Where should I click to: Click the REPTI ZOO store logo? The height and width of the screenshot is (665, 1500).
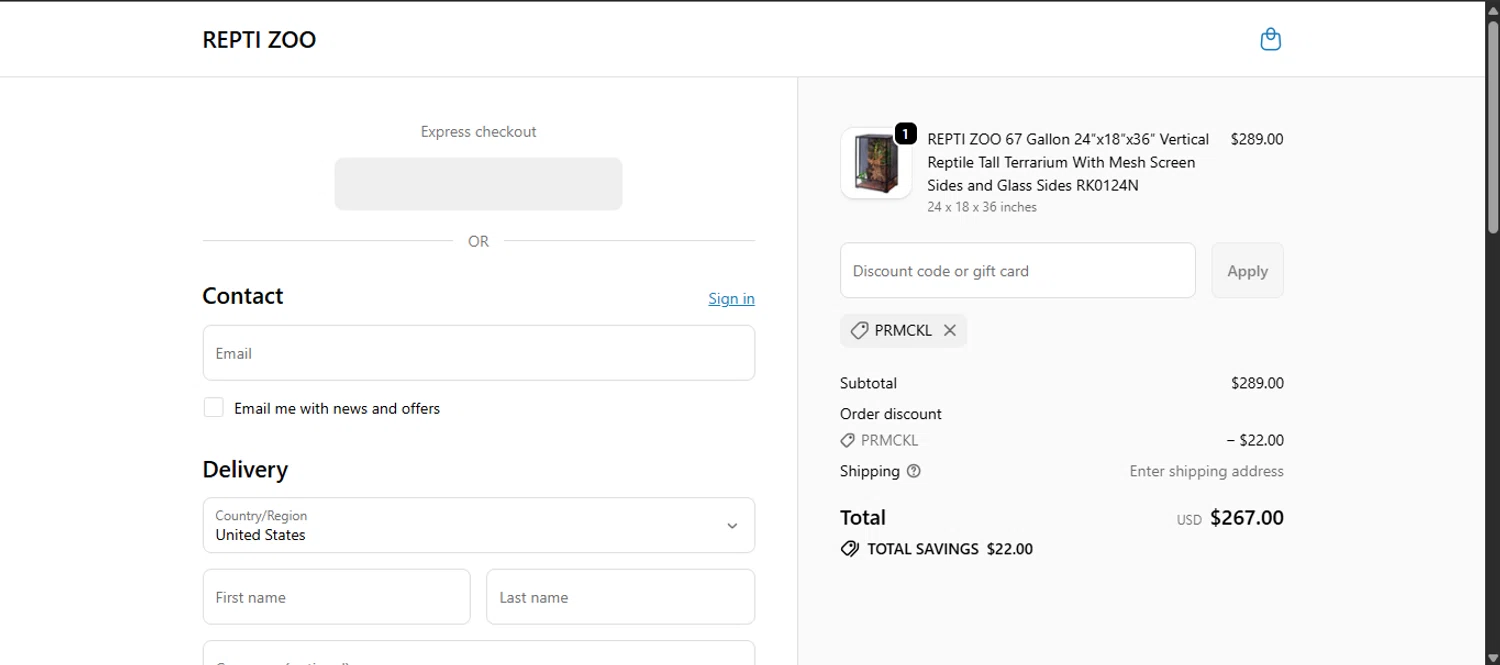[259, 40]
